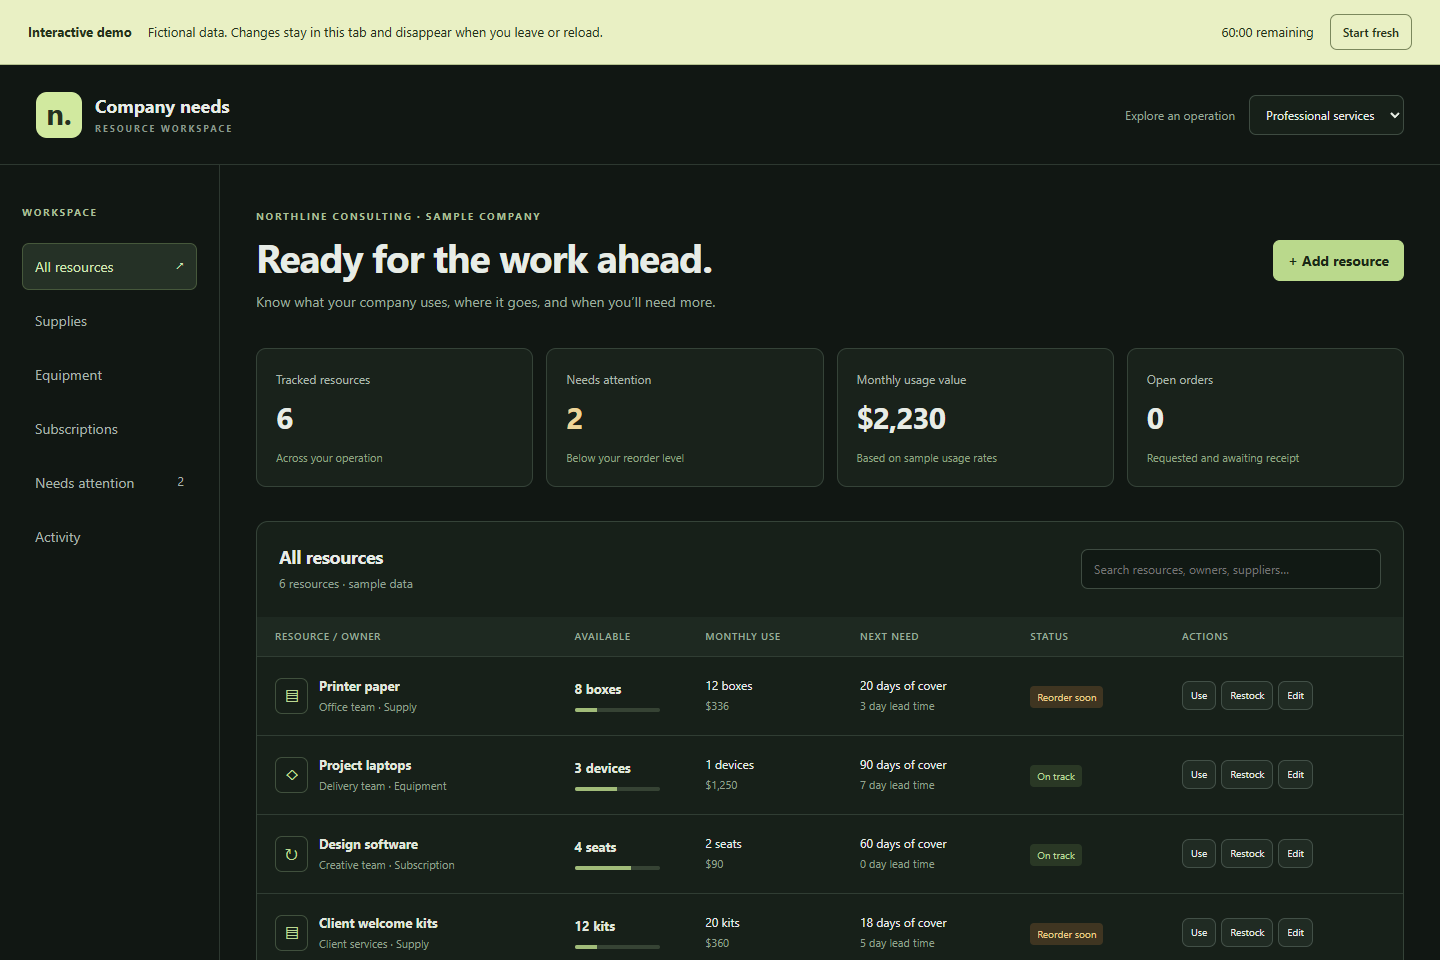The height and width of the screenshot is (960, 1440).
Task: Click Use for Client welcome kits
Action: coord(1199,933)
